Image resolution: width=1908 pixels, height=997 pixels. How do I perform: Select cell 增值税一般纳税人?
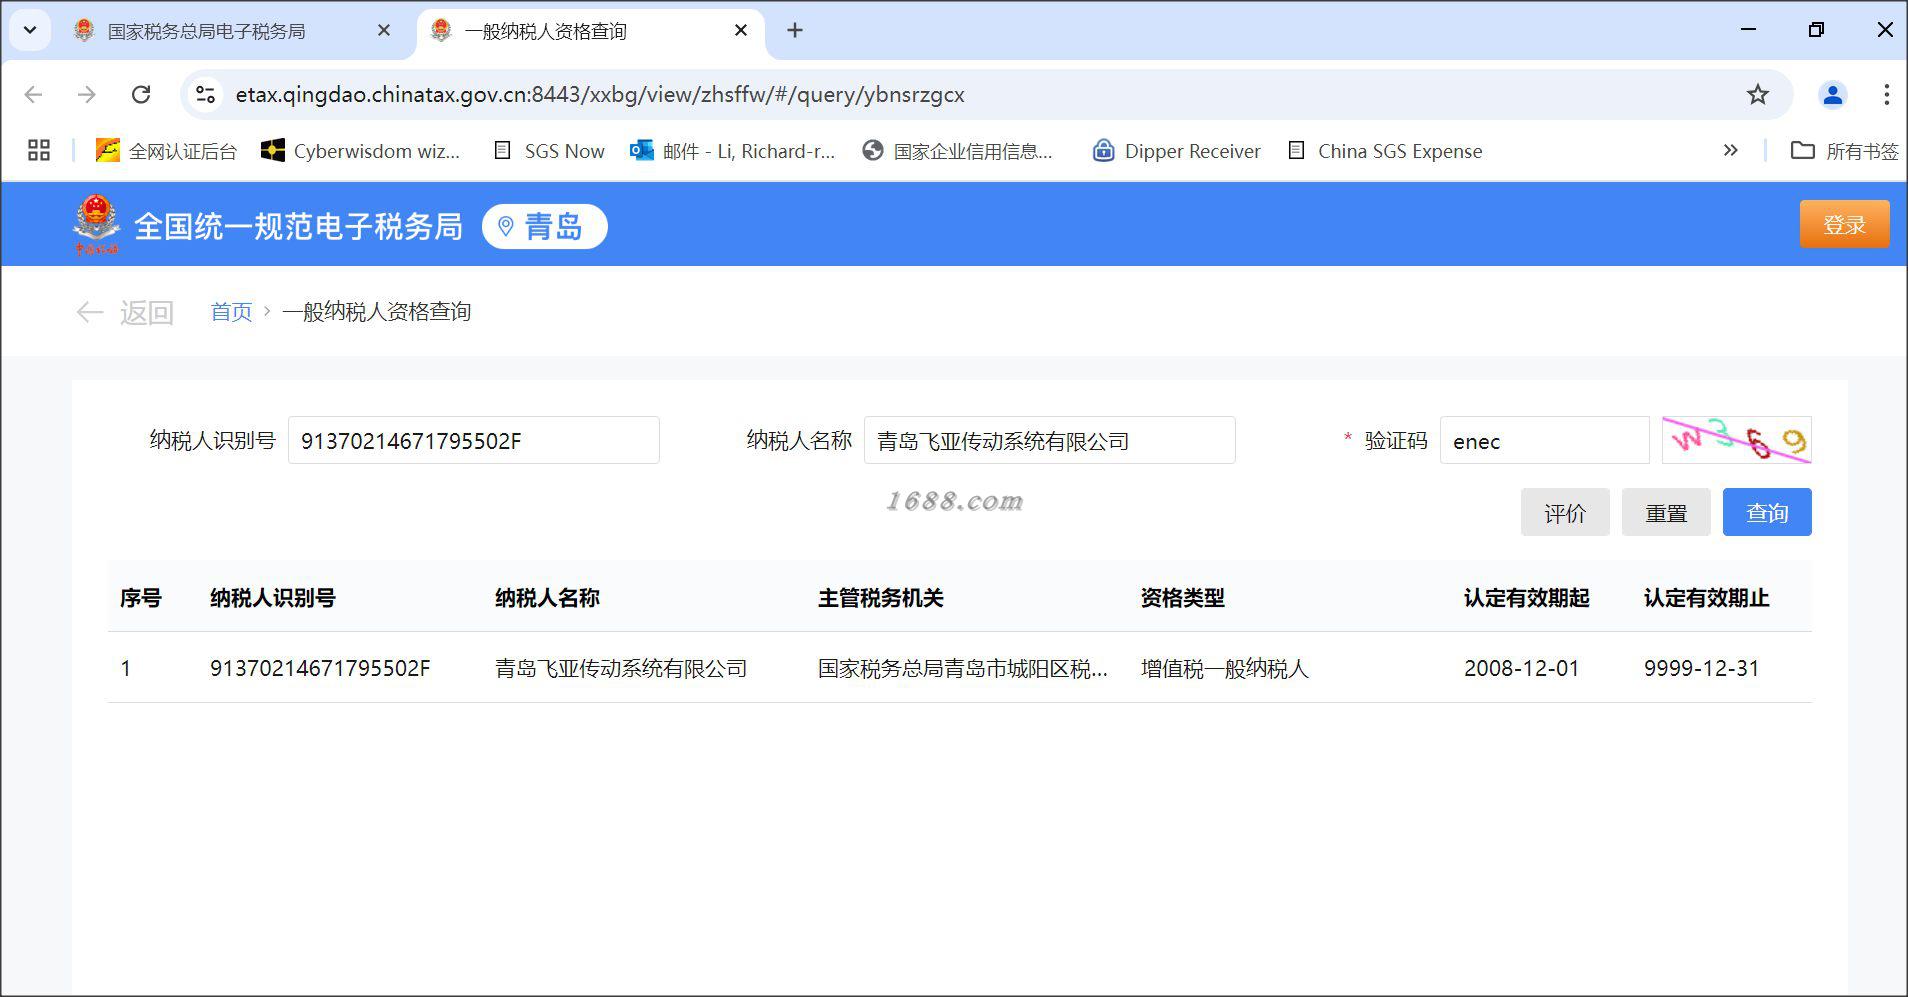click(1224, 668)
